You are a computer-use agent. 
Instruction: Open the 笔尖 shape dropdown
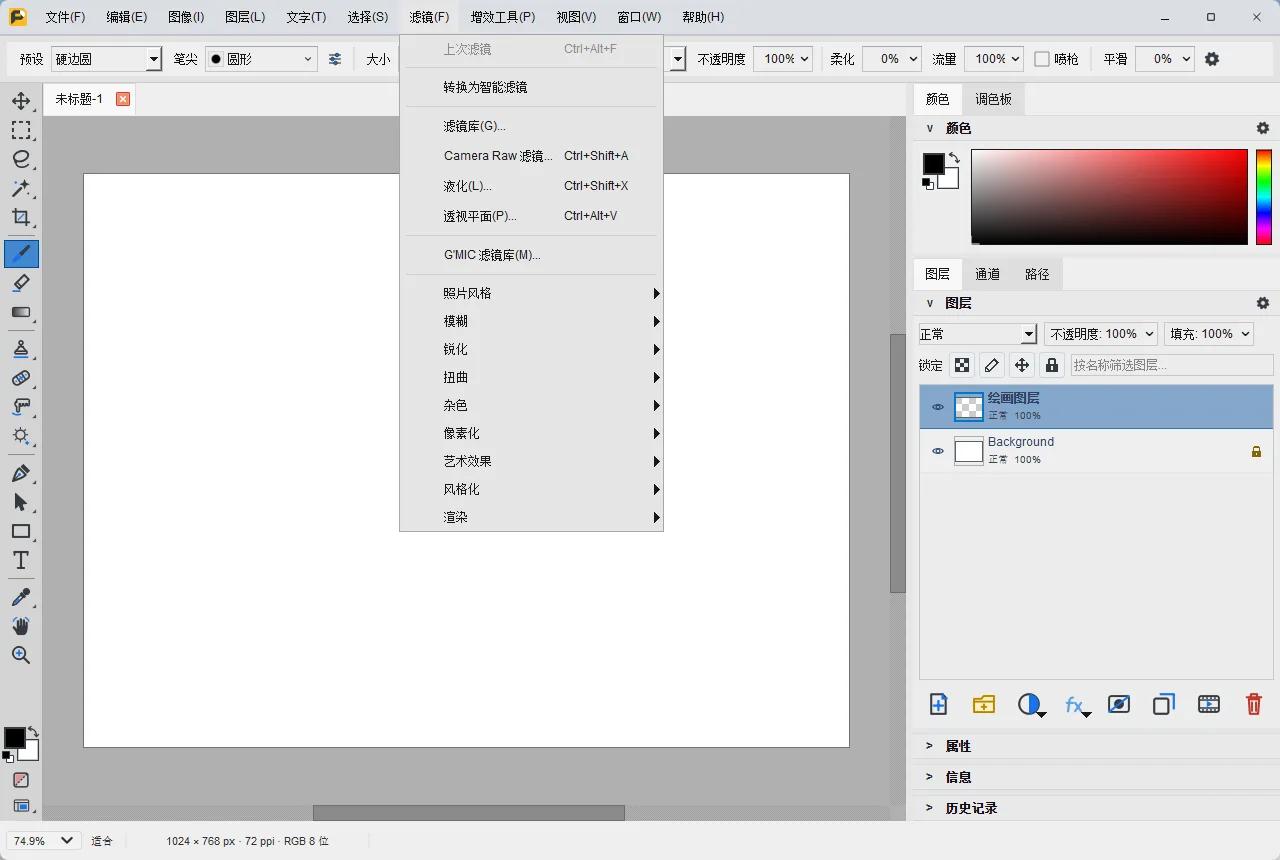[x=261, y=59]
